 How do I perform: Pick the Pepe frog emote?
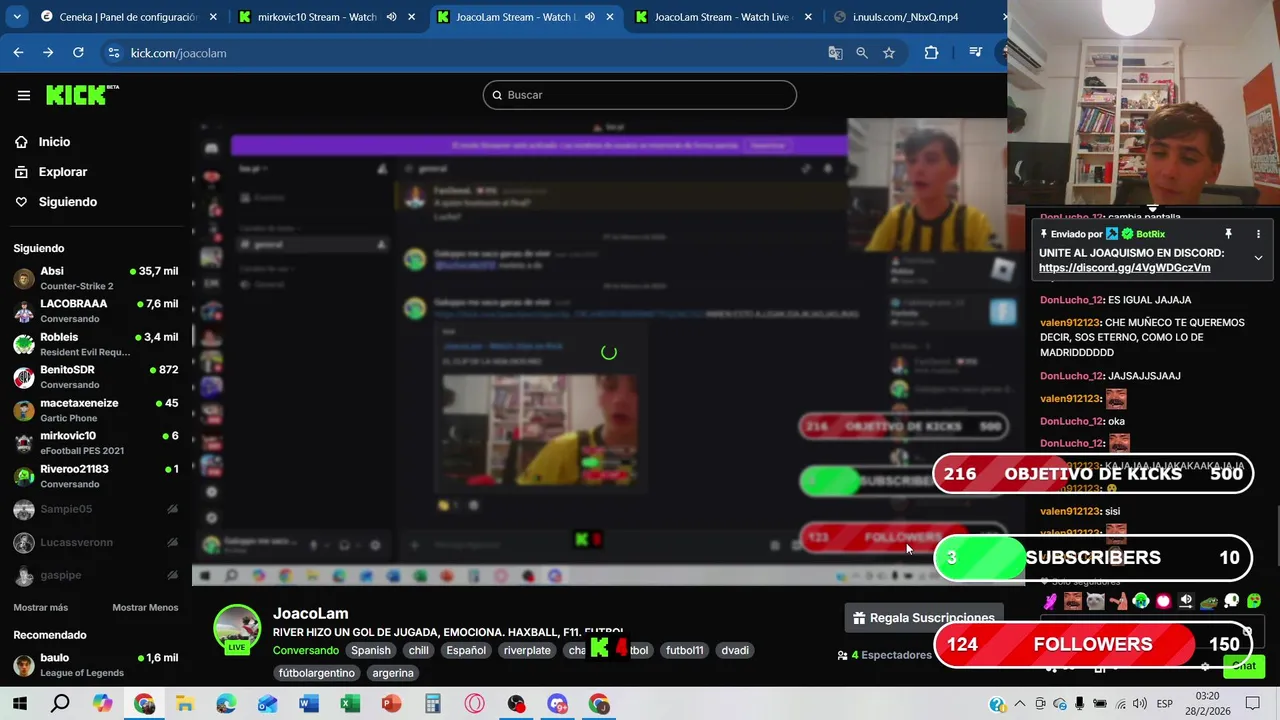pos(1209,601)
